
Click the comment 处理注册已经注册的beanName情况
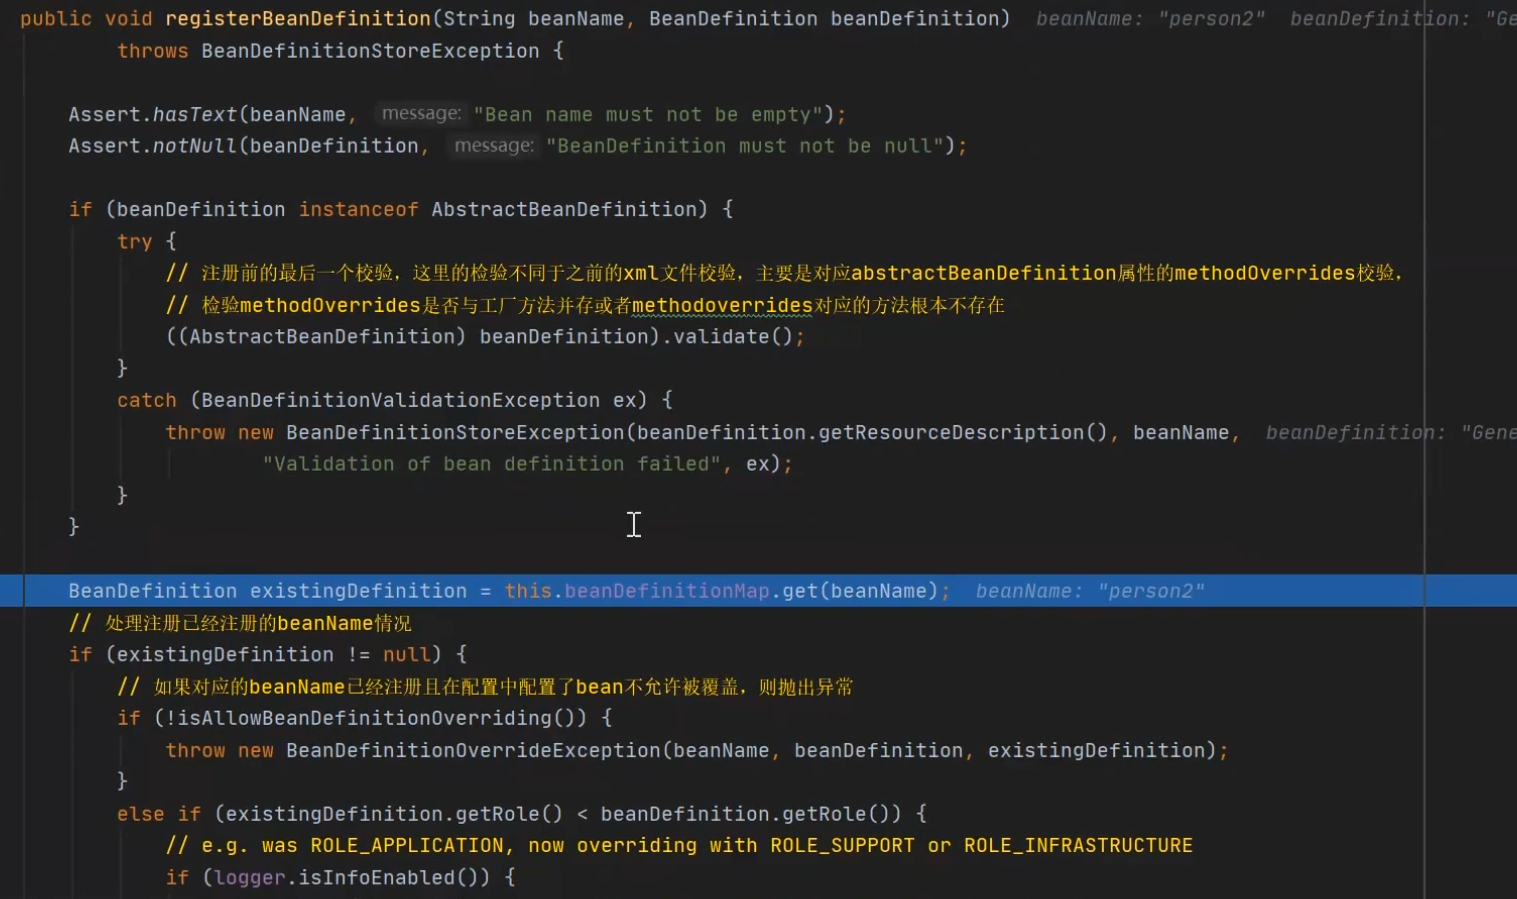(x=240, y=624)
